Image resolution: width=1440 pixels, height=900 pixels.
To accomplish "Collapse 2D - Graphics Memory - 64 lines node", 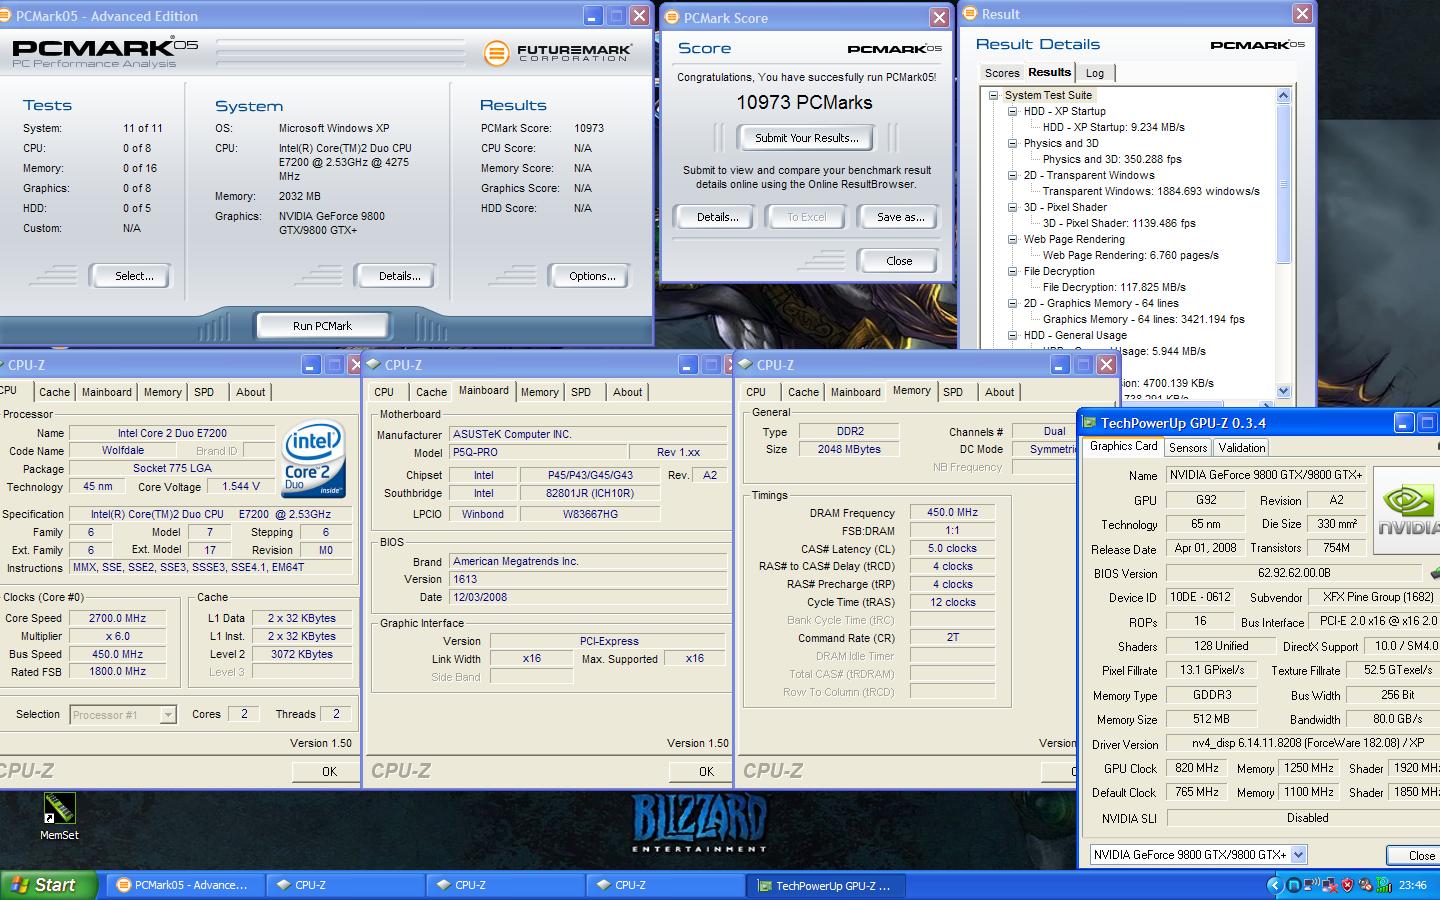I will click(1012, 304).
